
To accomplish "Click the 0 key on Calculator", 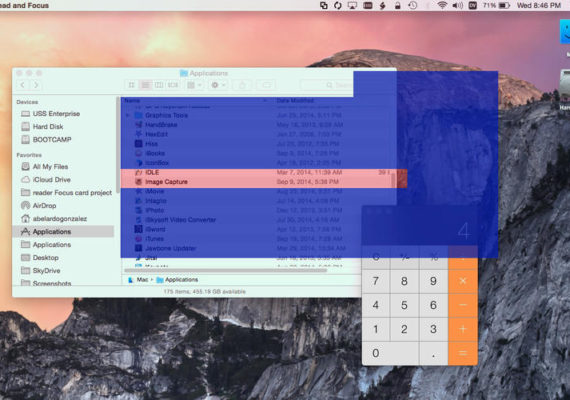I will click(x=390, y=353).
